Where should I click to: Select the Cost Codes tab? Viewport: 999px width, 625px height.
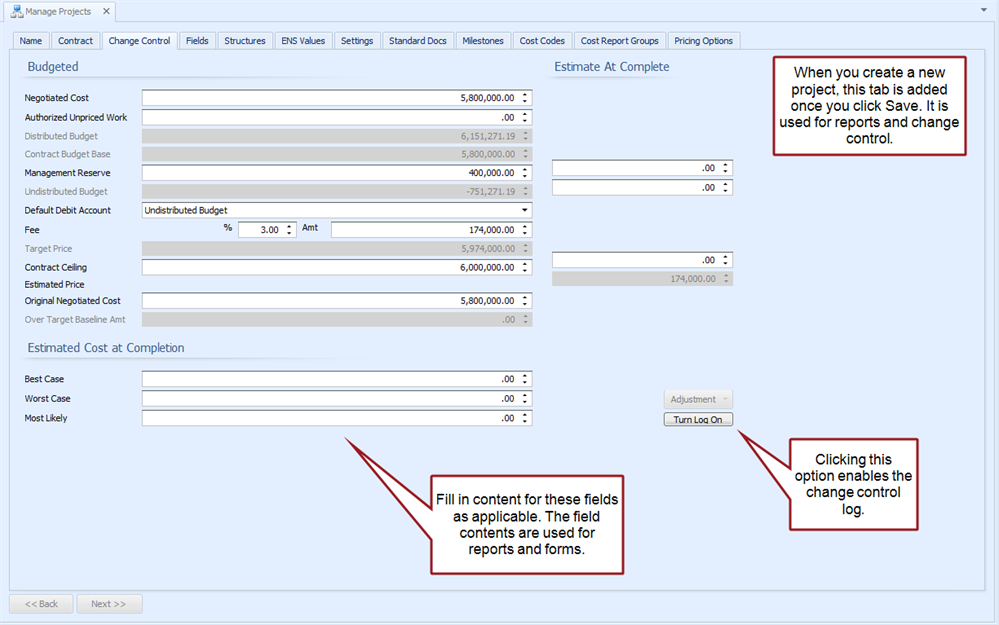(x=542, y=41)
